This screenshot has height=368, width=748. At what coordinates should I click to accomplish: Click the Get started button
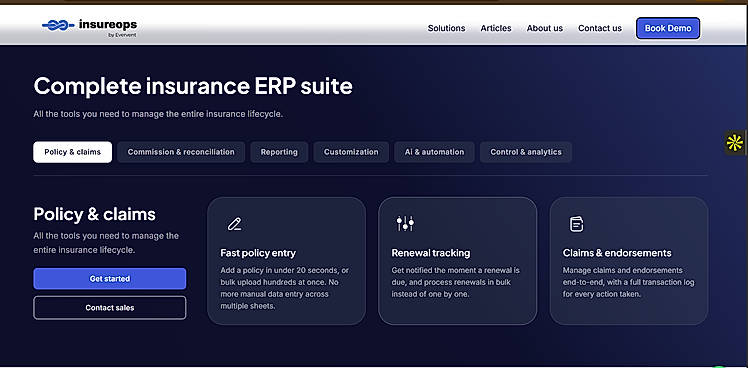110,279
